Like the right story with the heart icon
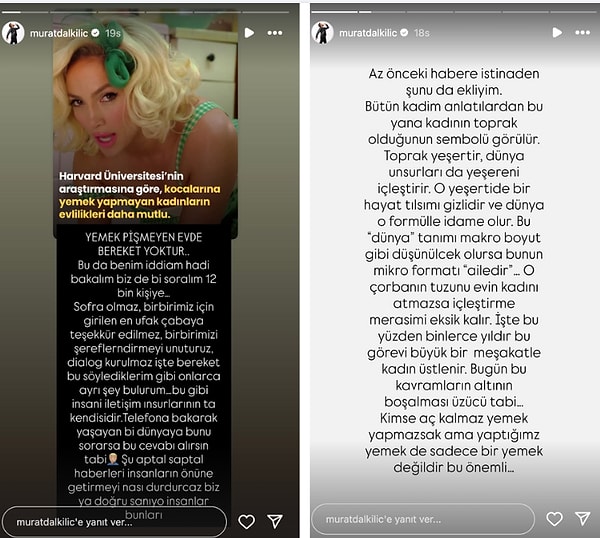The height and width of the screenshot is (538, 600). [x=554, y=519]
